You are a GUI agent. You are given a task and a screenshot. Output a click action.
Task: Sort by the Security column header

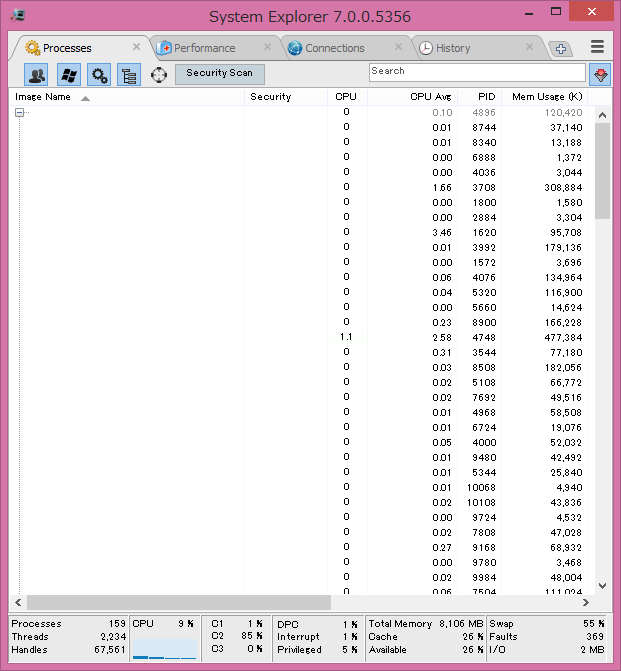click(286, 97)
